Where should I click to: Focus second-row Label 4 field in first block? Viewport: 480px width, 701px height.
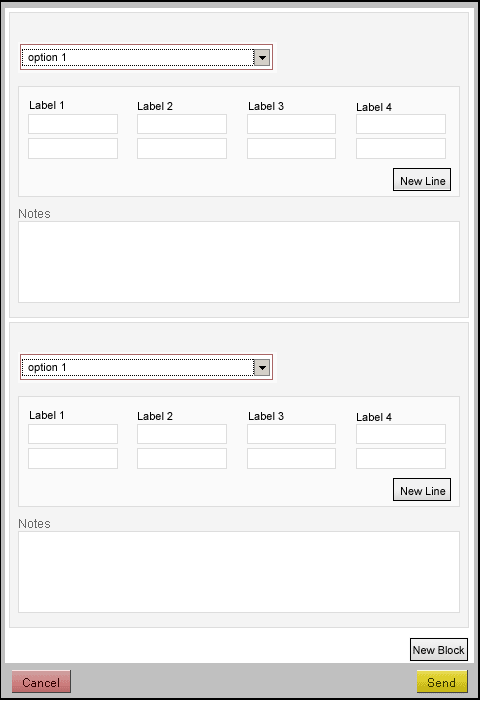point(401,149)
